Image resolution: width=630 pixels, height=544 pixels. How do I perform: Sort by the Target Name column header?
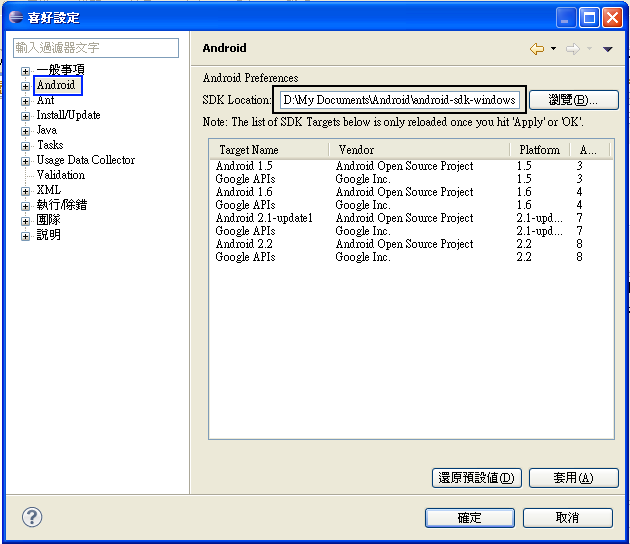[x=269, y=150]
